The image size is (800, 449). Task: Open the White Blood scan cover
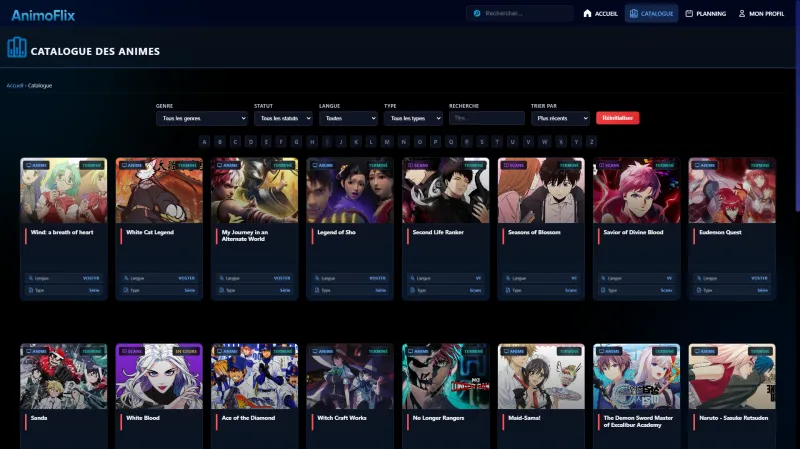159,376
